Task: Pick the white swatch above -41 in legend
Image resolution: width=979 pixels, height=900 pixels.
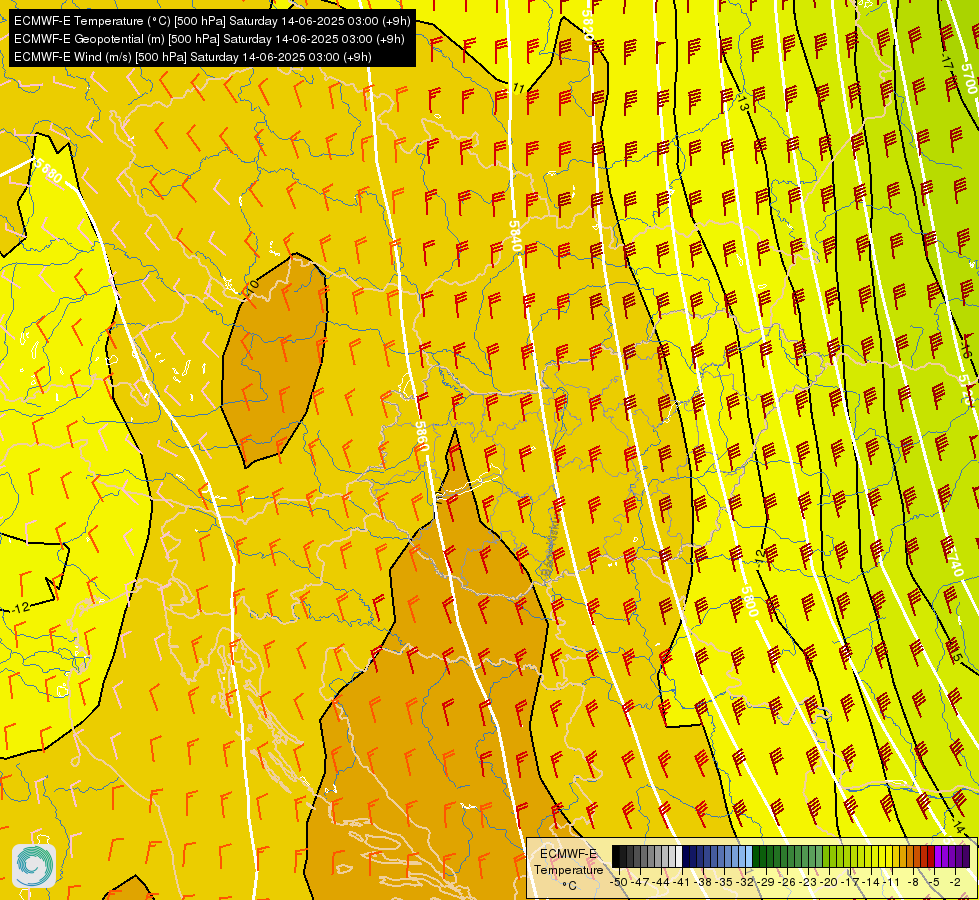Action: (679, 856)
